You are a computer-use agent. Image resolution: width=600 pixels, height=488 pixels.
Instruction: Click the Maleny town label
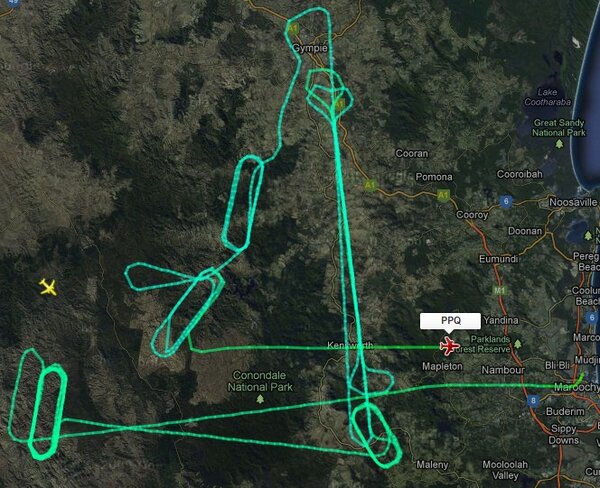pyautogui.click(x=432, y=465)
